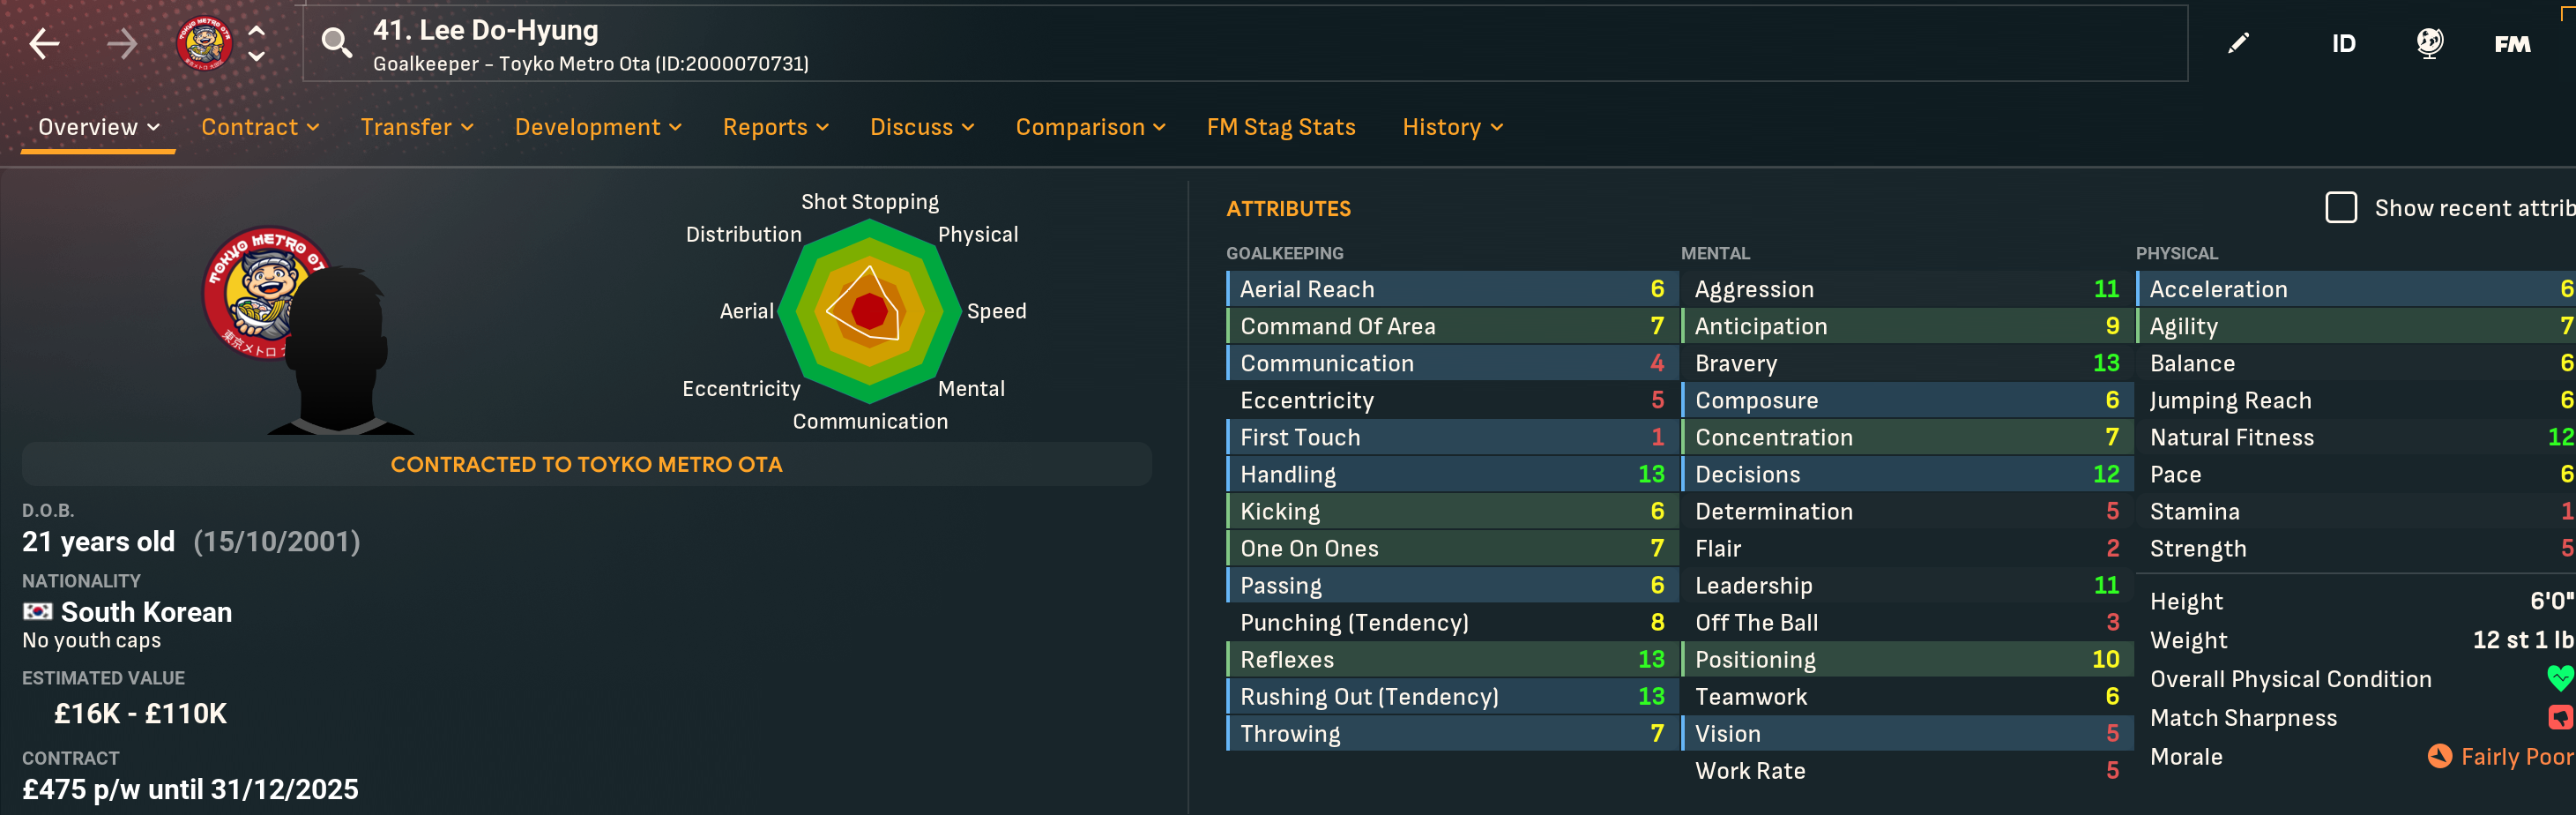This screenshot has width=2576, height=815.
Task: Expand the Development dropdown tab
Action: 598,127
